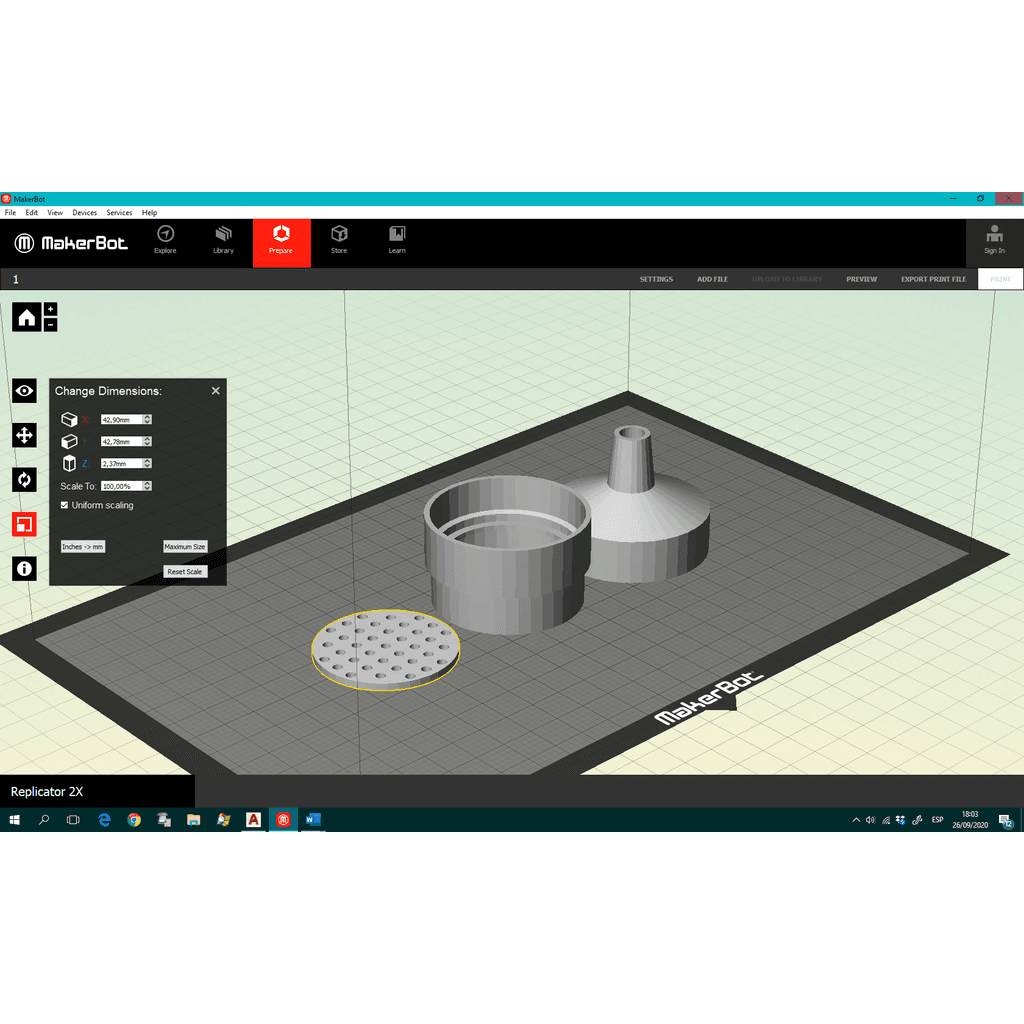
Task: Click the Inches -> mm button
Action: coord(82,547)
